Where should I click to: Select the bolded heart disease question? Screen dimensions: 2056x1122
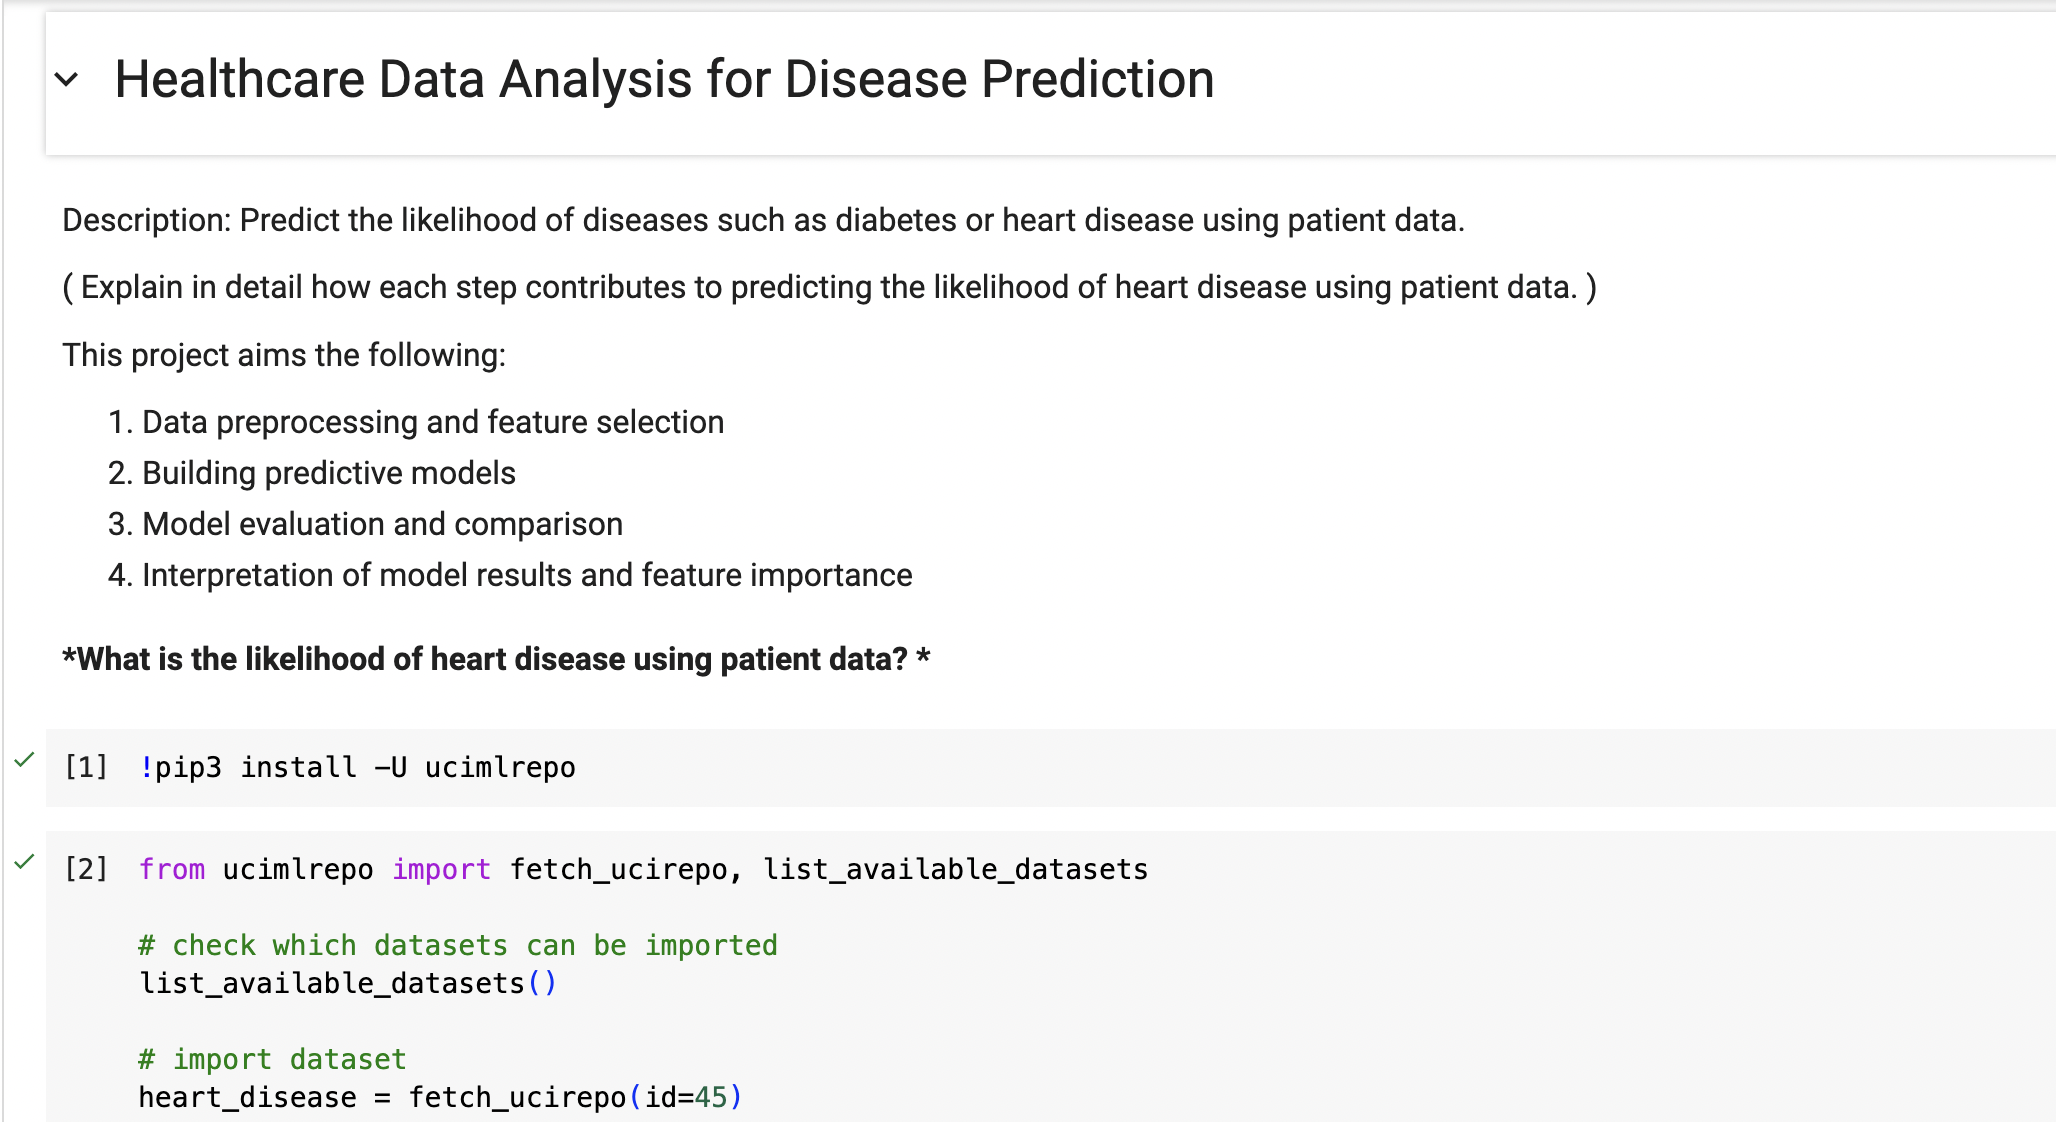(x=495, y=659)
